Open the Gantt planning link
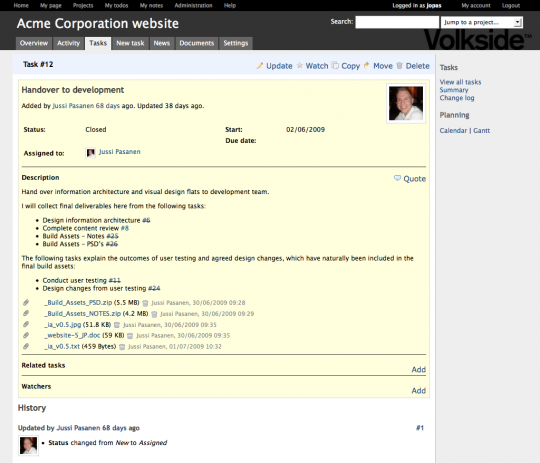 [481, 131]
